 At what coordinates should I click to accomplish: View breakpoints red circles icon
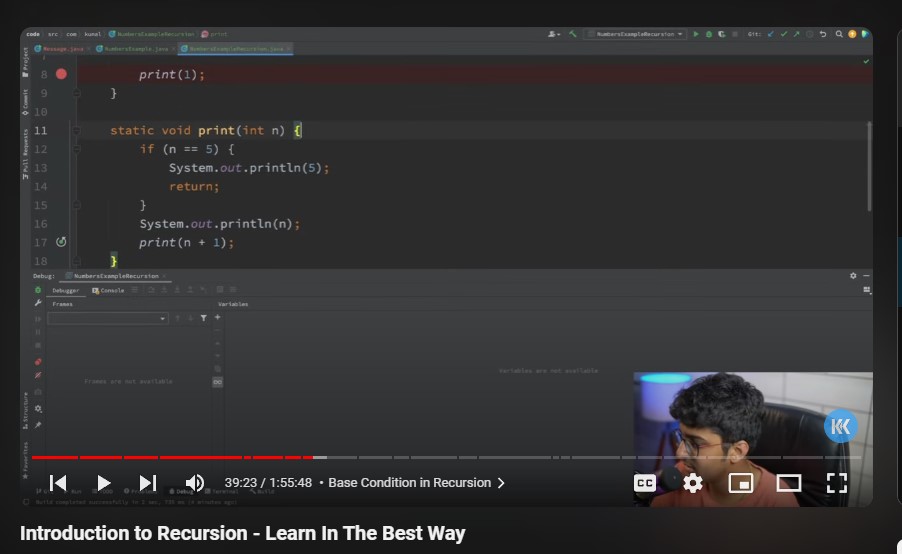(38, 362)
